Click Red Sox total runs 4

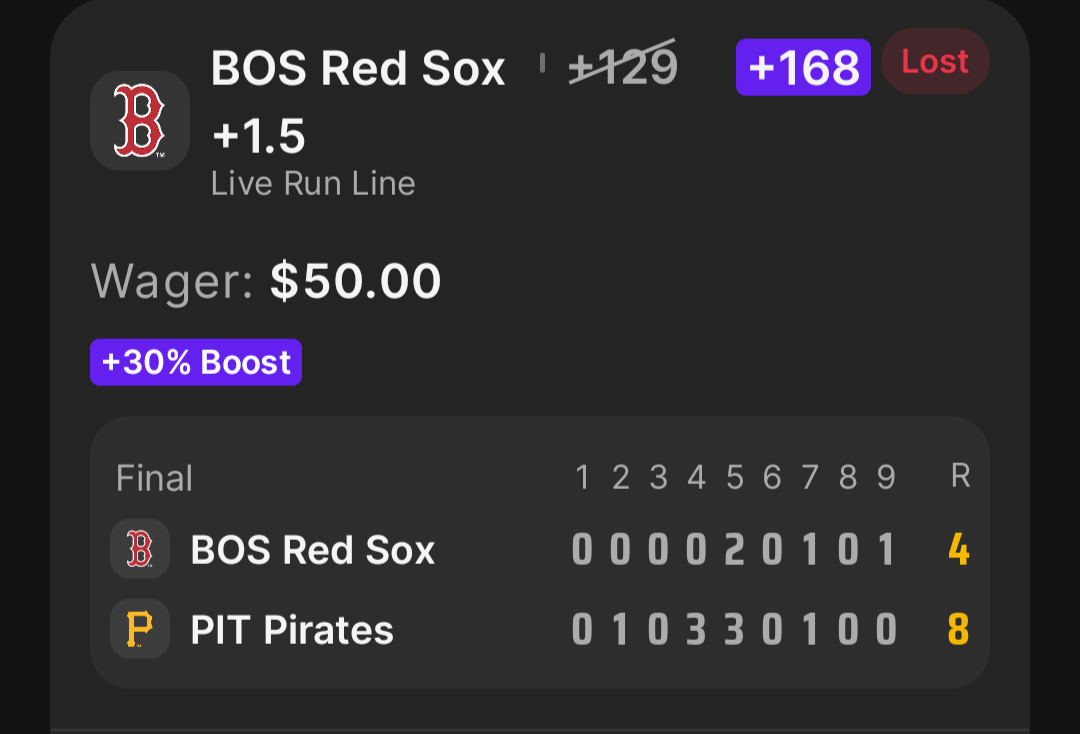[959, 549]
